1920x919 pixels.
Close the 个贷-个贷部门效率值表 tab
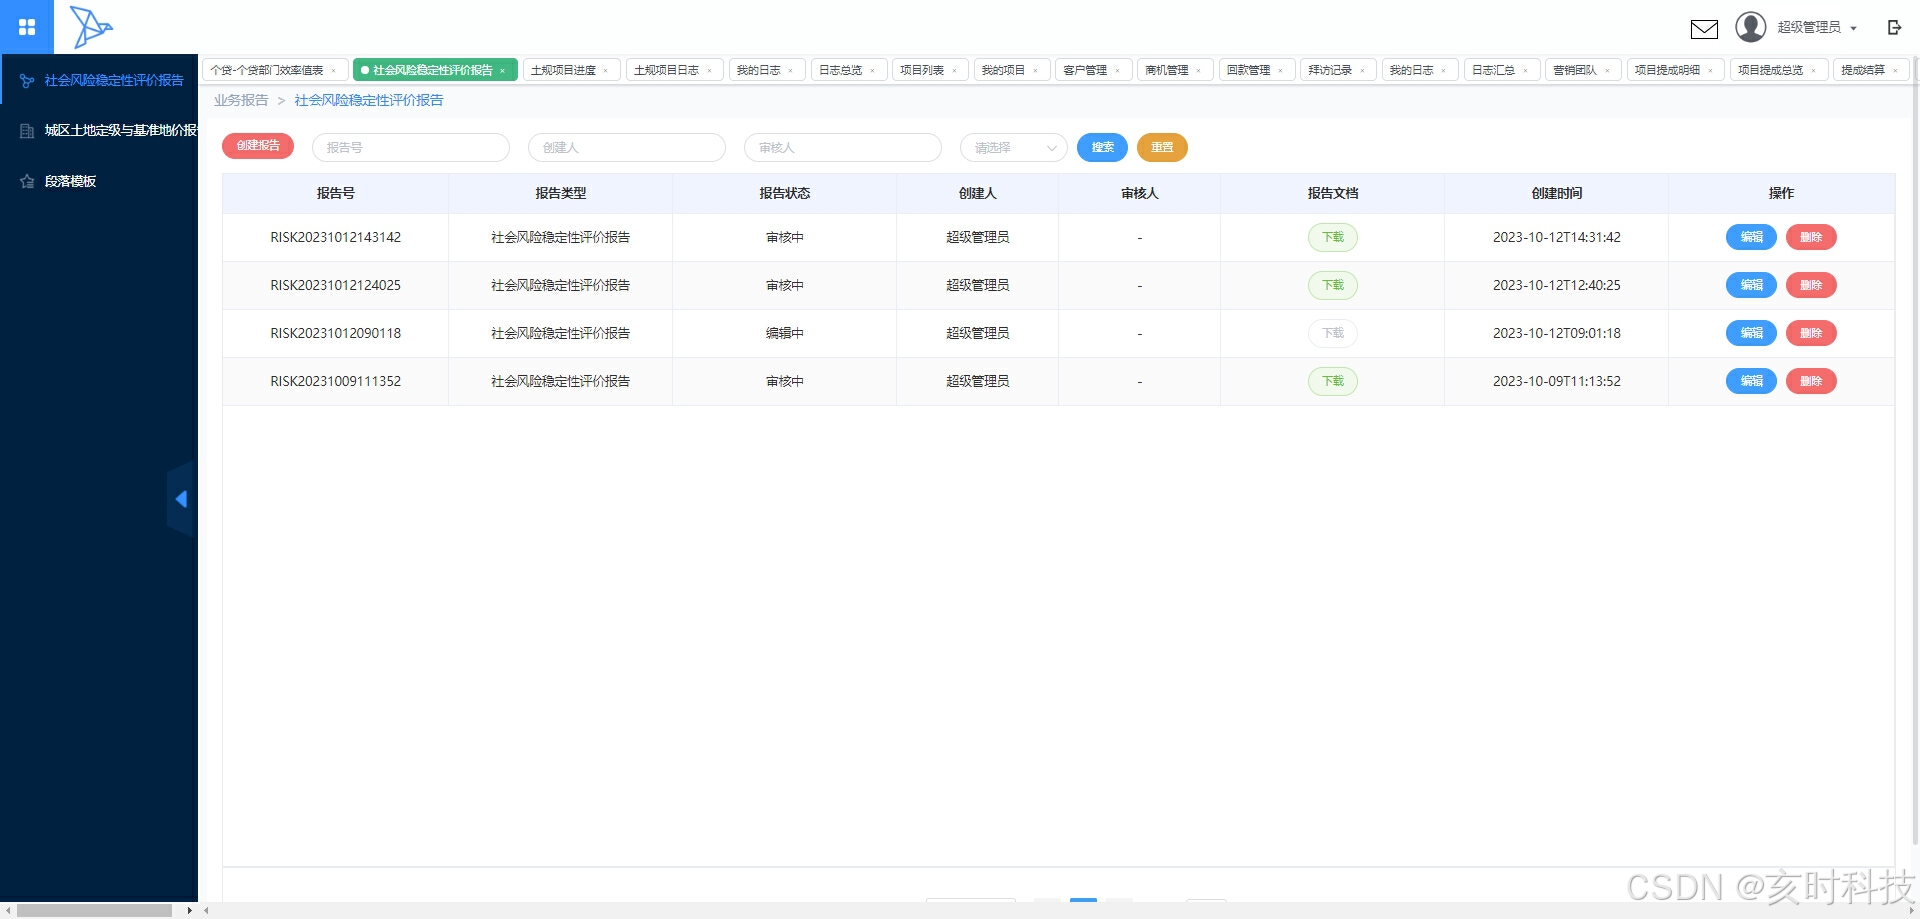(334, 71)
